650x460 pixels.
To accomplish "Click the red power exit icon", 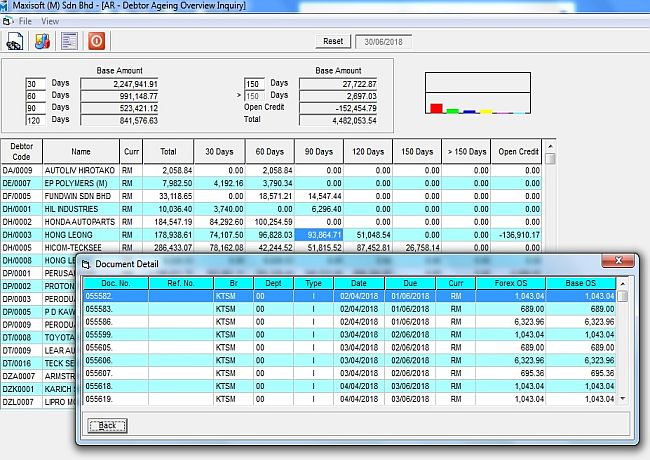I will 97,41.
